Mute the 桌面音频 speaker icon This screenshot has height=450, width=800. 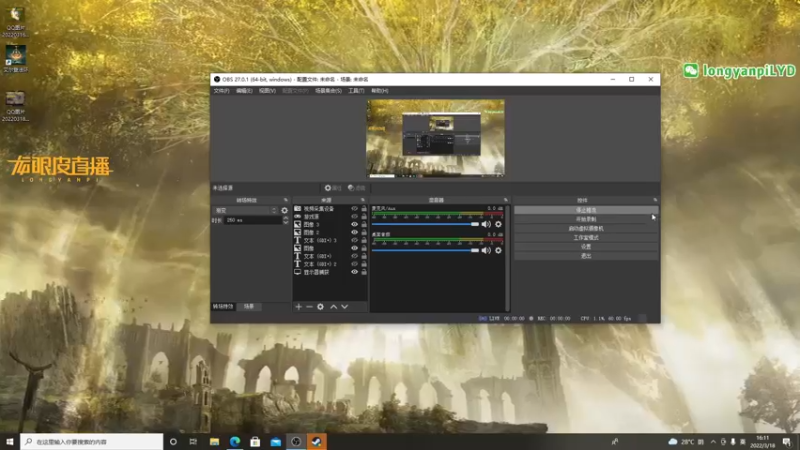(x=486, y=251)
